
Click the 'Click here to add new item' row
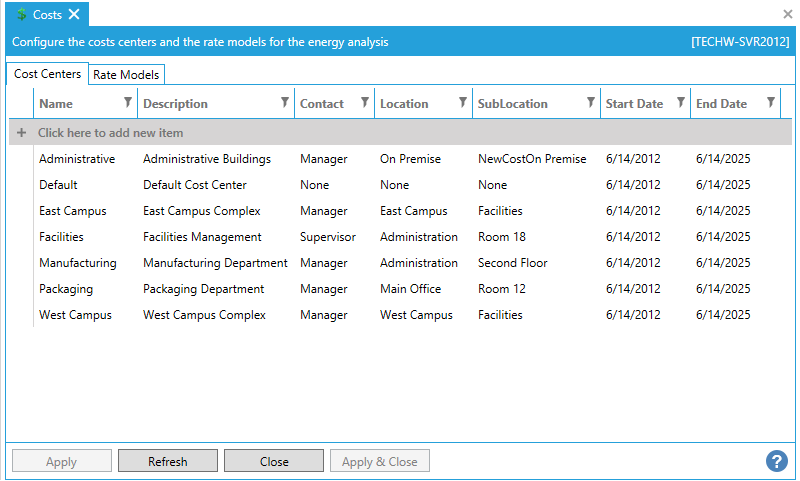point(110,133)
